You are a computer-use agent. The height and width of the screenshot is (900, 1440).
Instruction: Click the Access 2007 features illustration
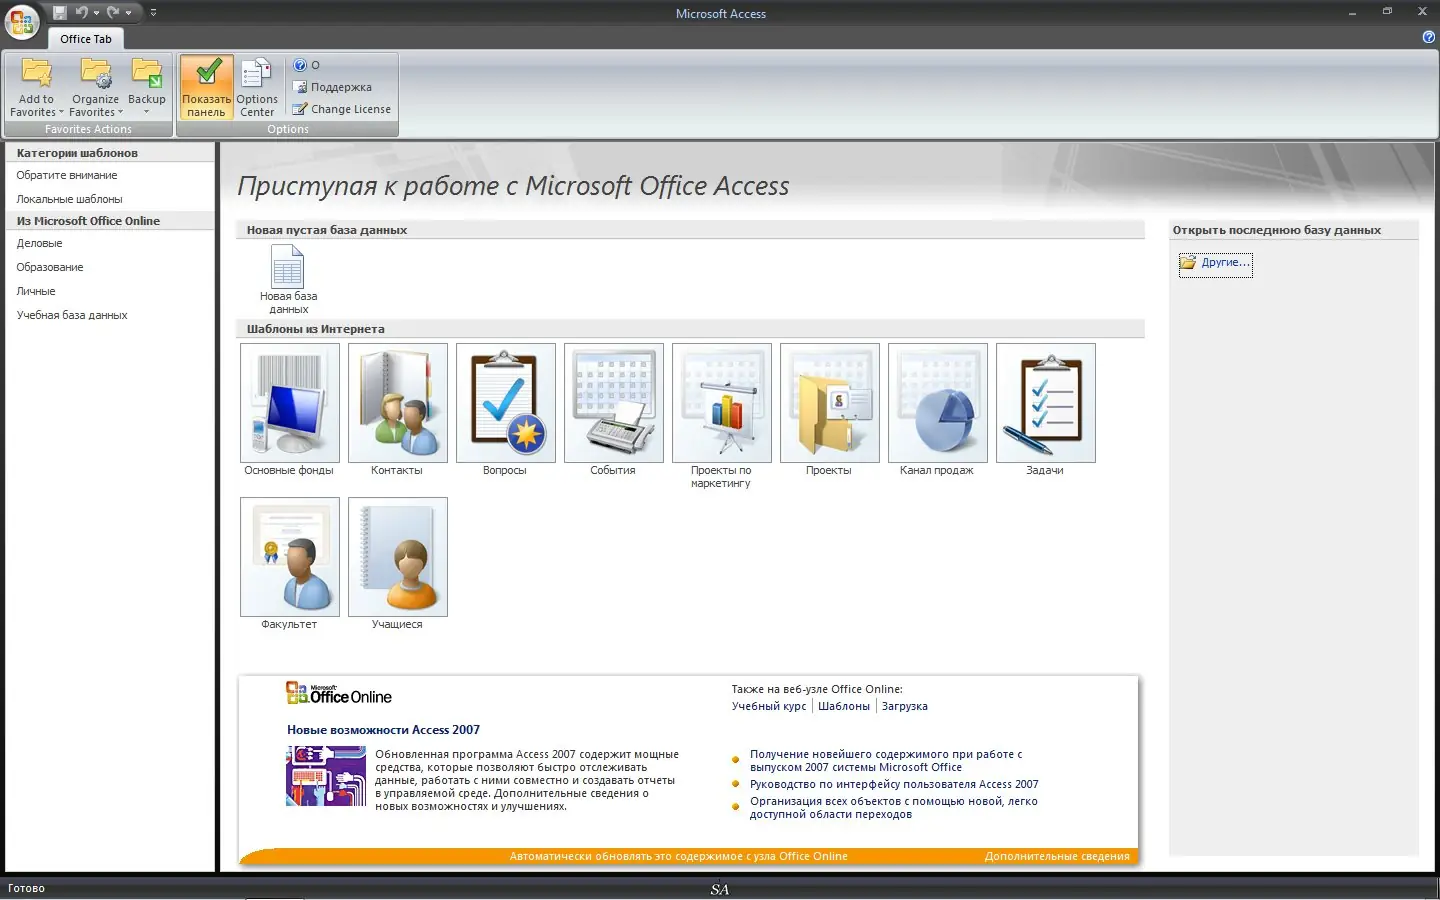point(325,776)
